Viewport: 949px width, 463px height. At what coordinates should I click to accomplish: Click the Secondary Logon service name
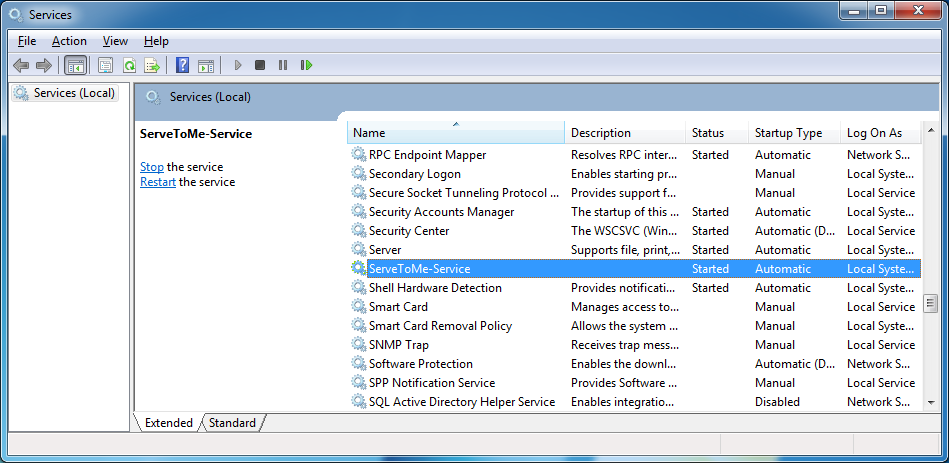pos(415,174)
